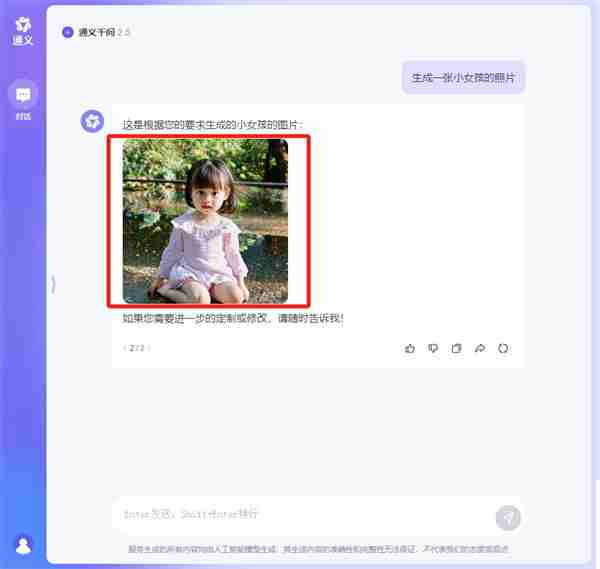Regenerate the response with refresh icon

[x=503, y=348]
